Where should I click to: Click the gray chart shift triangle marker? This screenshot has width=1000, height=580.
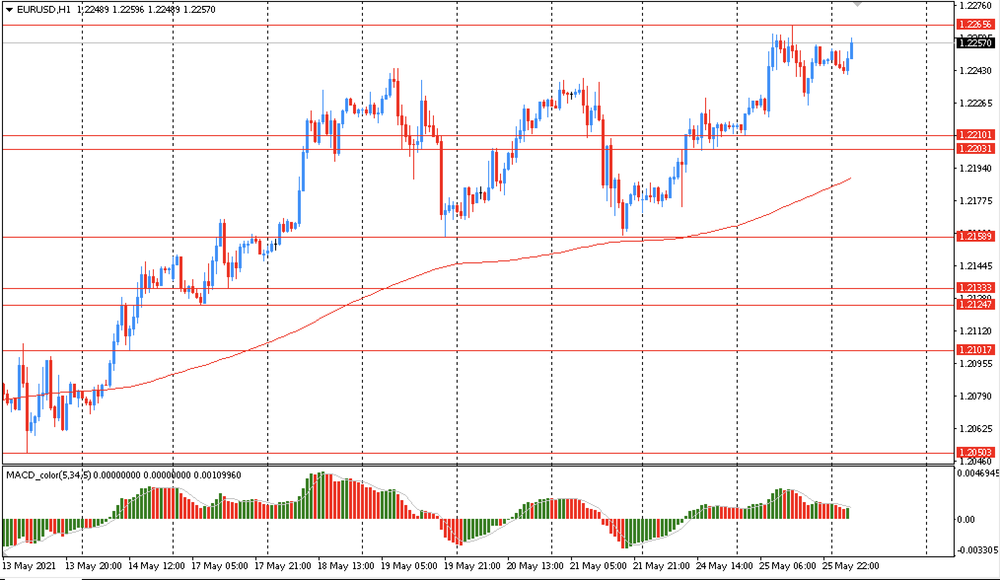[x=858, y=4]
